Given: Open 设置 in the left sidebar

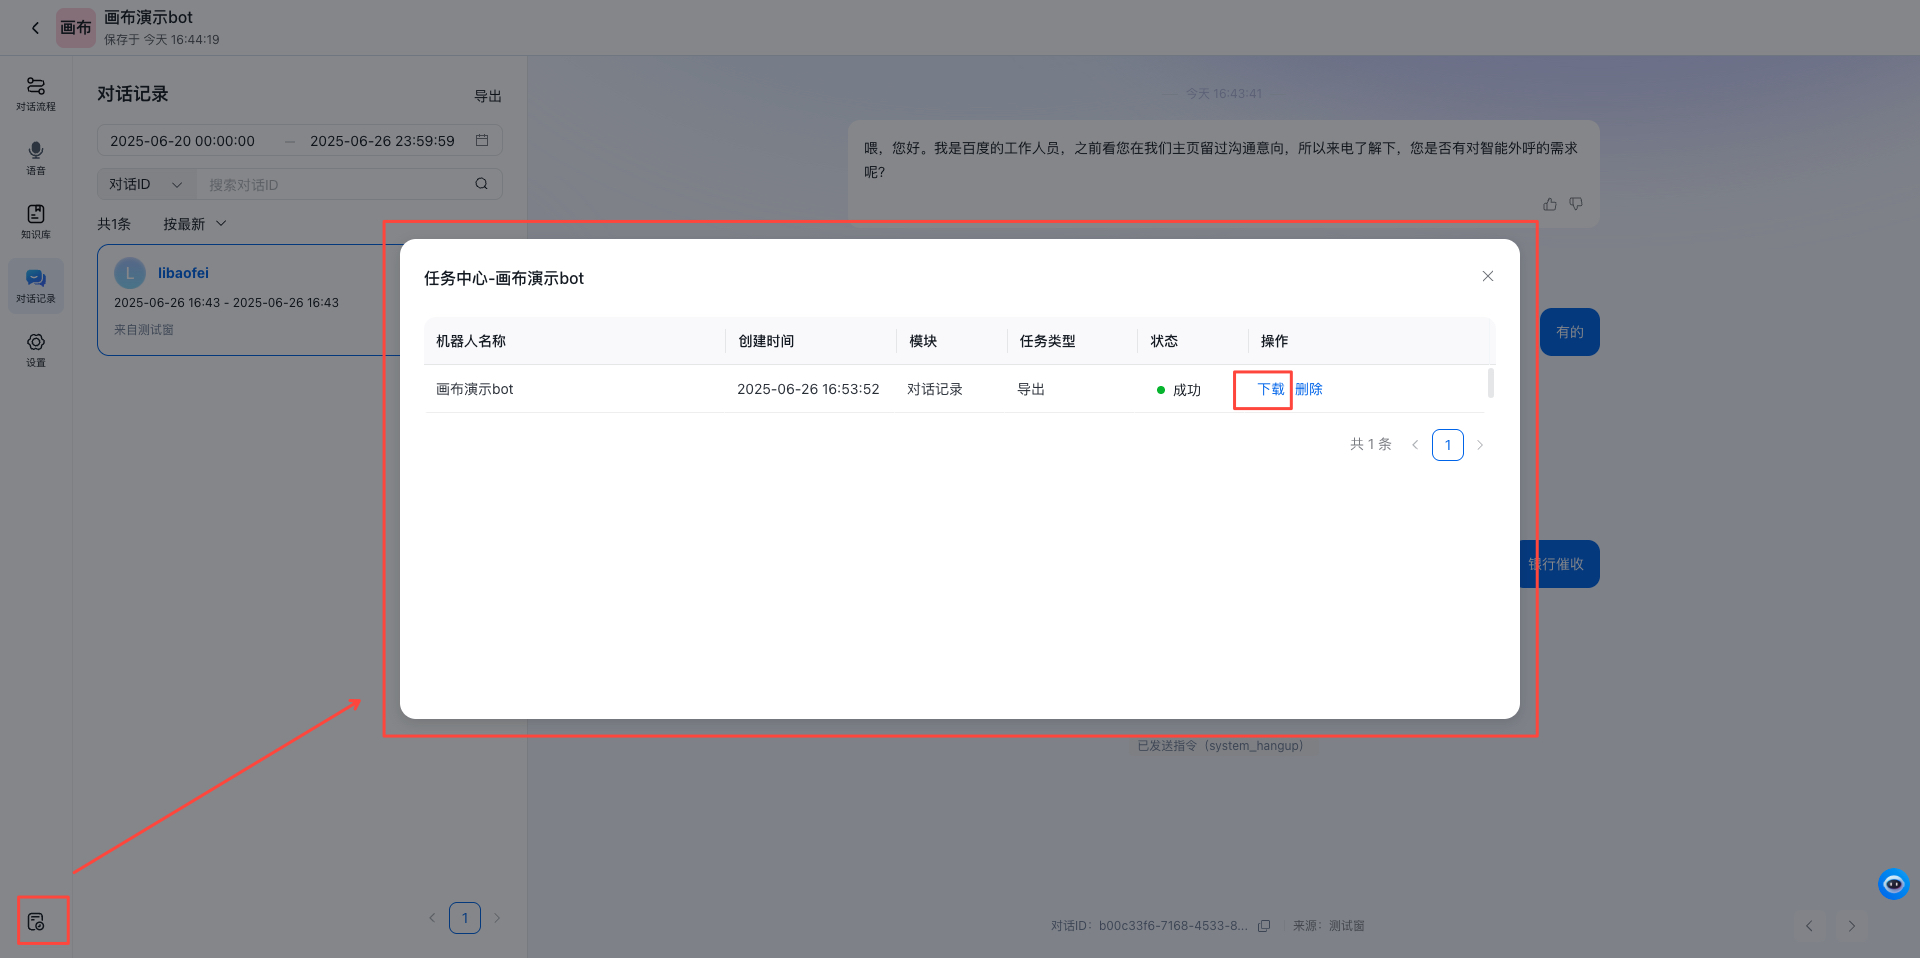Looking at the screenshot, I should [x=36, y=349].
